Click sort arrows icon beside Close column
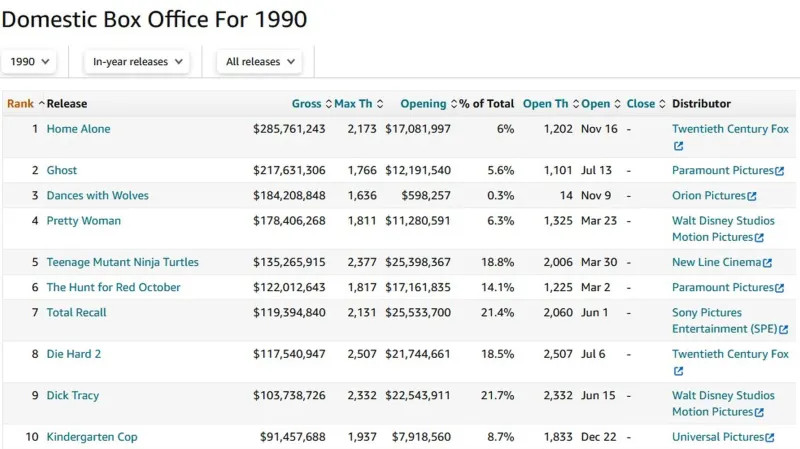 (662, 104)
